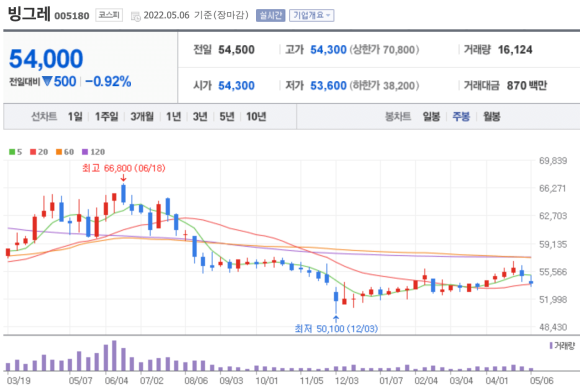Image resolution: width=580 pixels, height=389 pixels.
Task: Click the 2022.05.06 기준(장마감) date text
Action: point(196,15)
